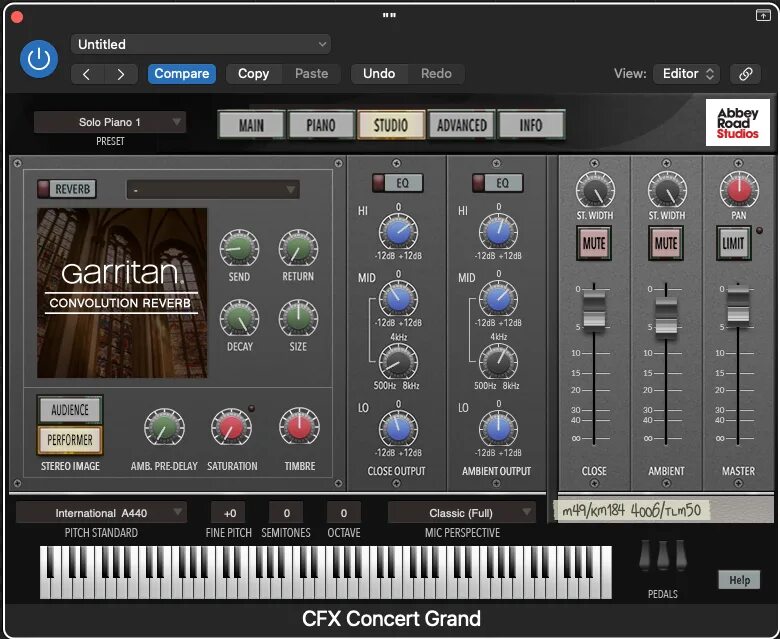Click the MASTER channel fader

738,304
